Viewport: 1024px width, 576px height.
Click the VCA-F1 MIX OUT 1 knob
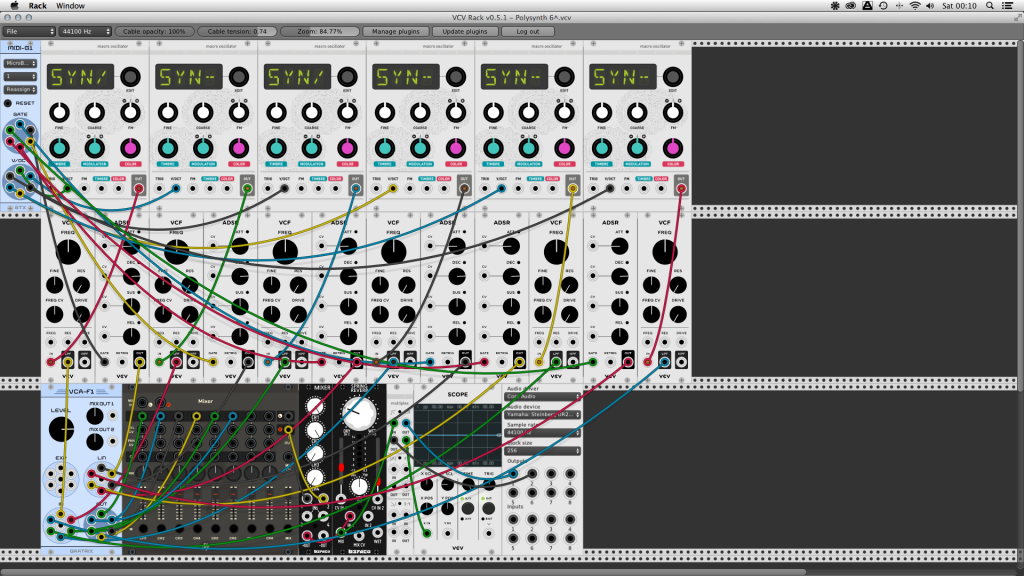pyautogui.click(x=95, y=416)
